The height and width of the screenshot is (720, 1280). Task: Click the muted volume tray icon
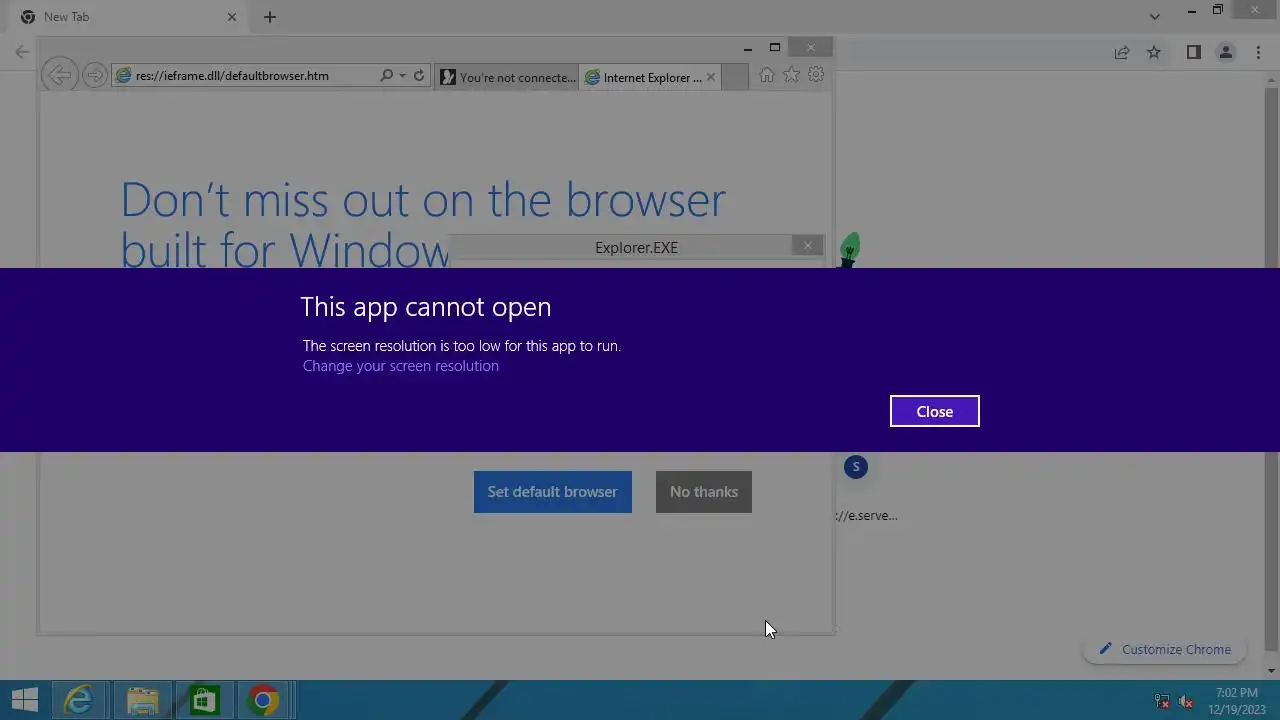(x=1186, y=701)
